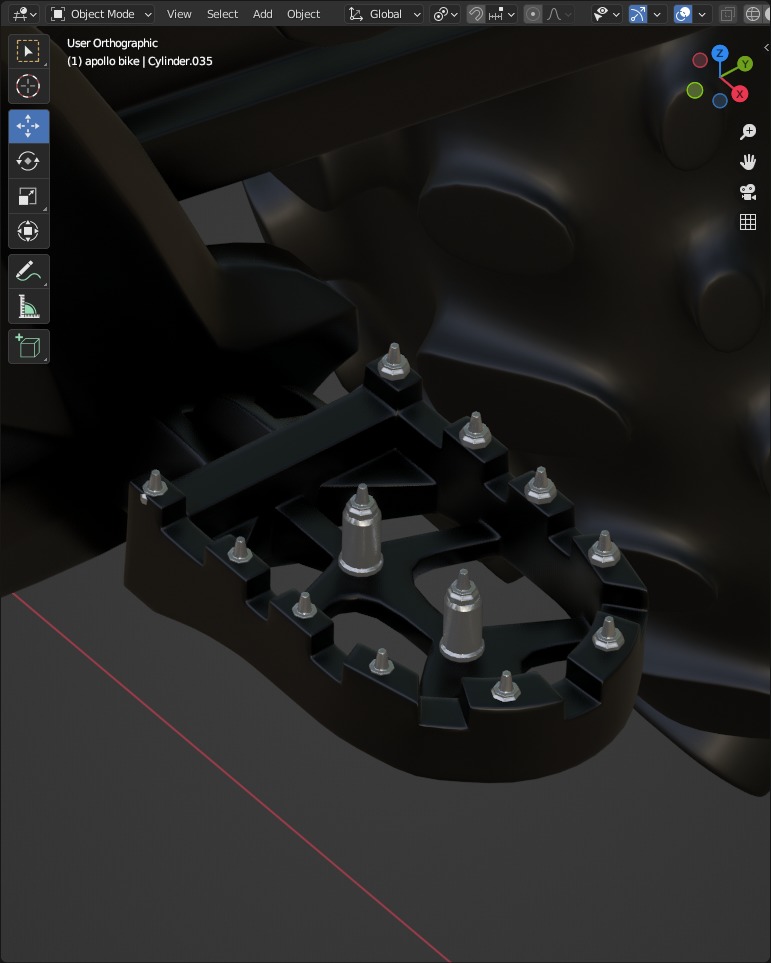Select the Add Cube tool
Image resolution: width=771 pixels, height=963 pixels.
pyautogui.click(x=28, y=346)
